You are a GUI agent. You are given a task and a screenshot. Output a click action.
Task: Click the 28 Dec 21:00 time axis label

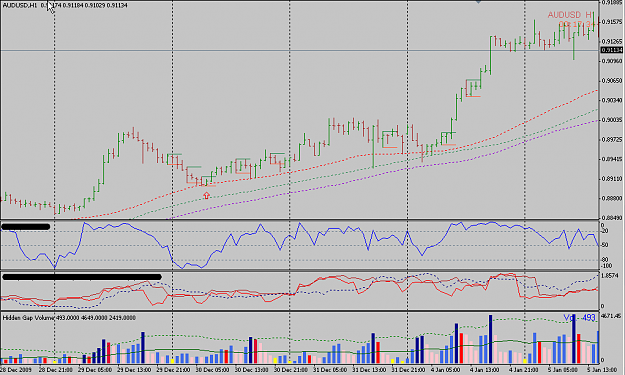coord(55,370)
